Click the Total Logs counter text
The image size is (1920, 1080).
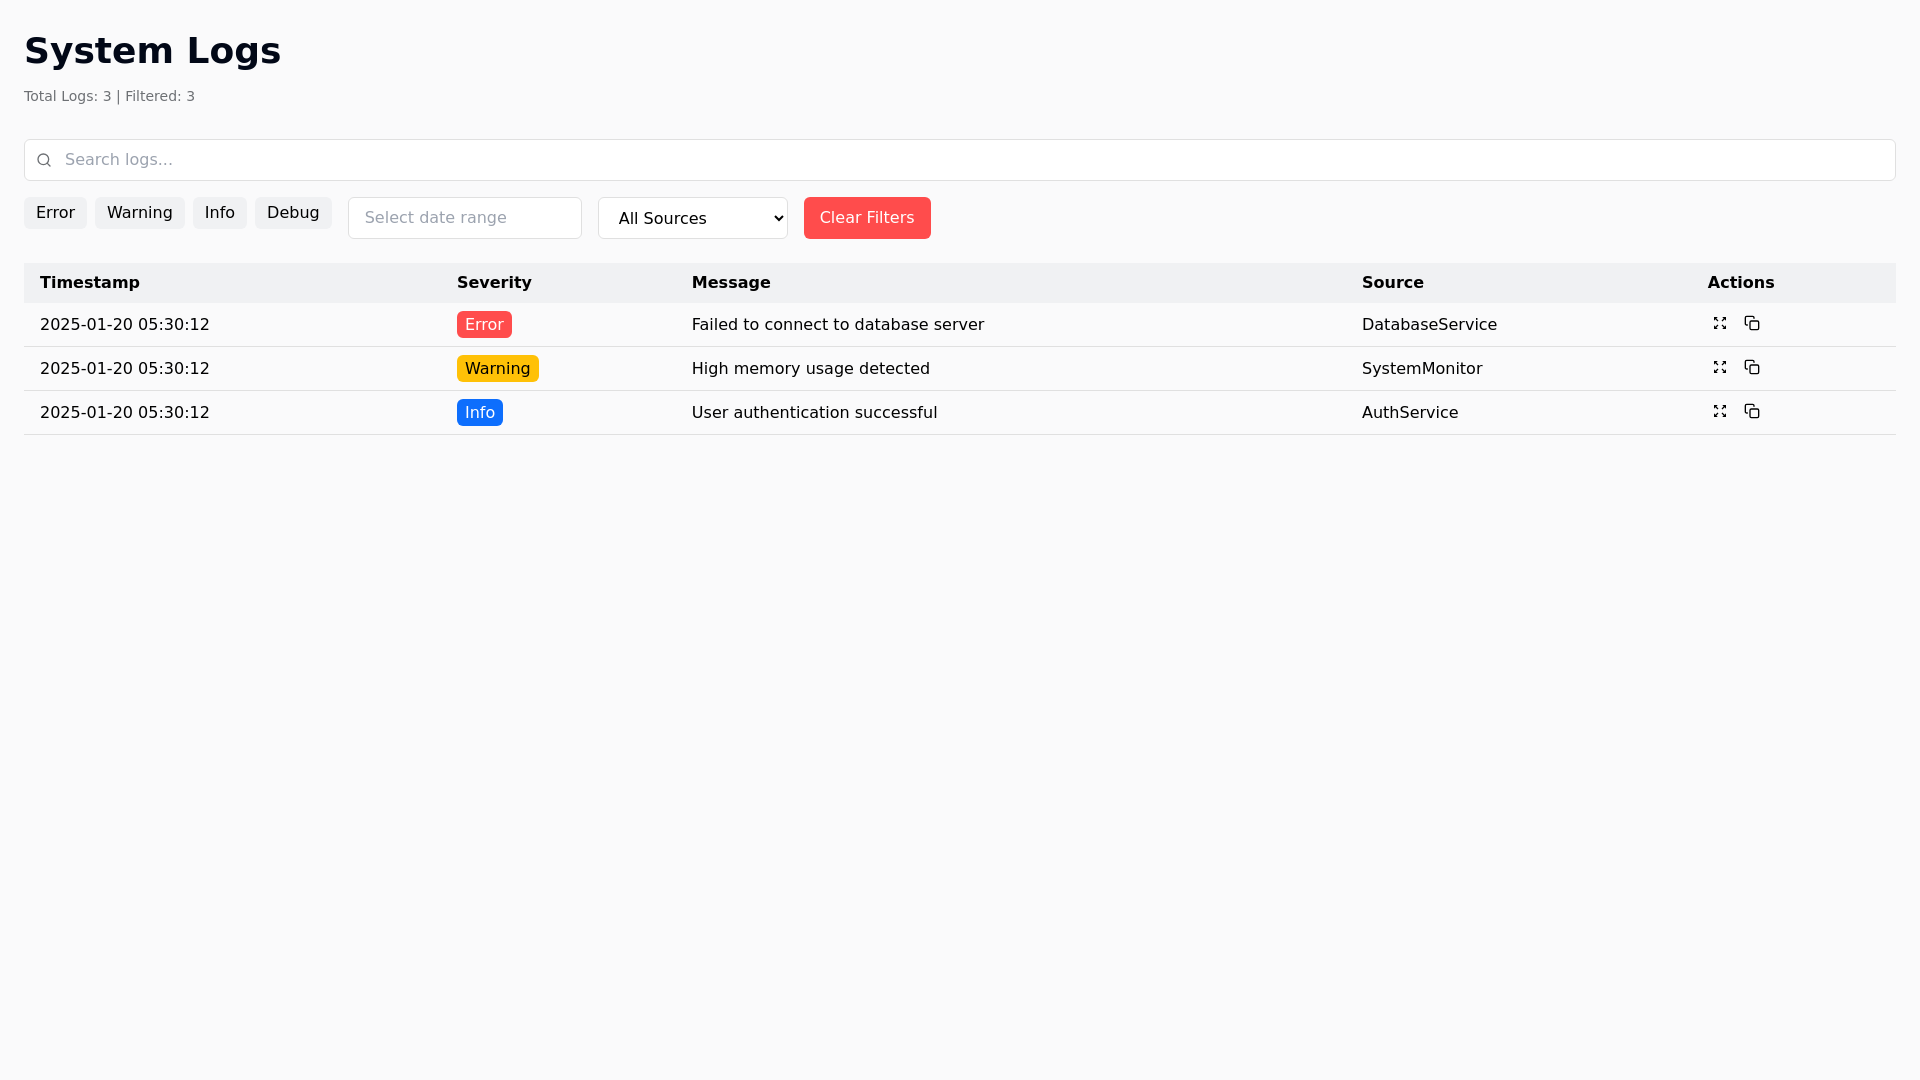pos(110,96)
